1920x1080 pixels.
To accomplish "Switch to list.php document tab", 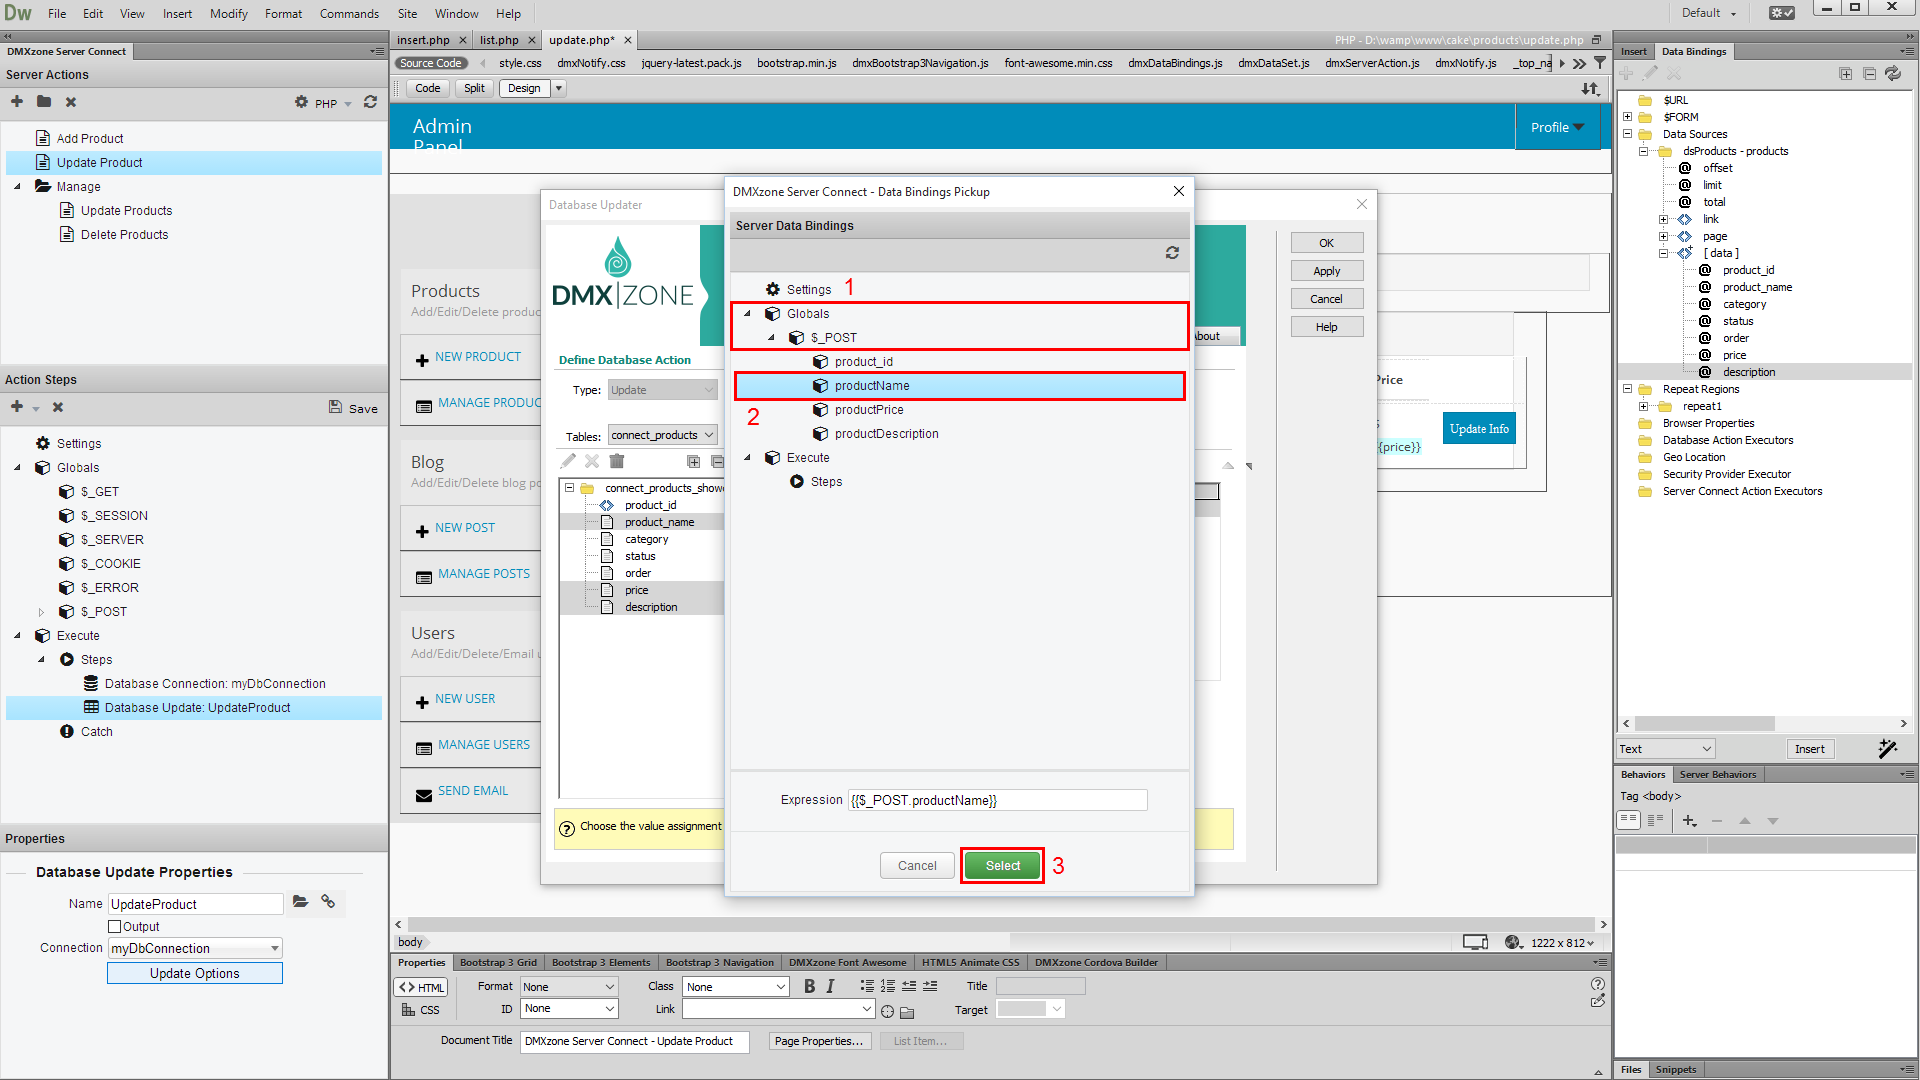I will tap(499, 40).
